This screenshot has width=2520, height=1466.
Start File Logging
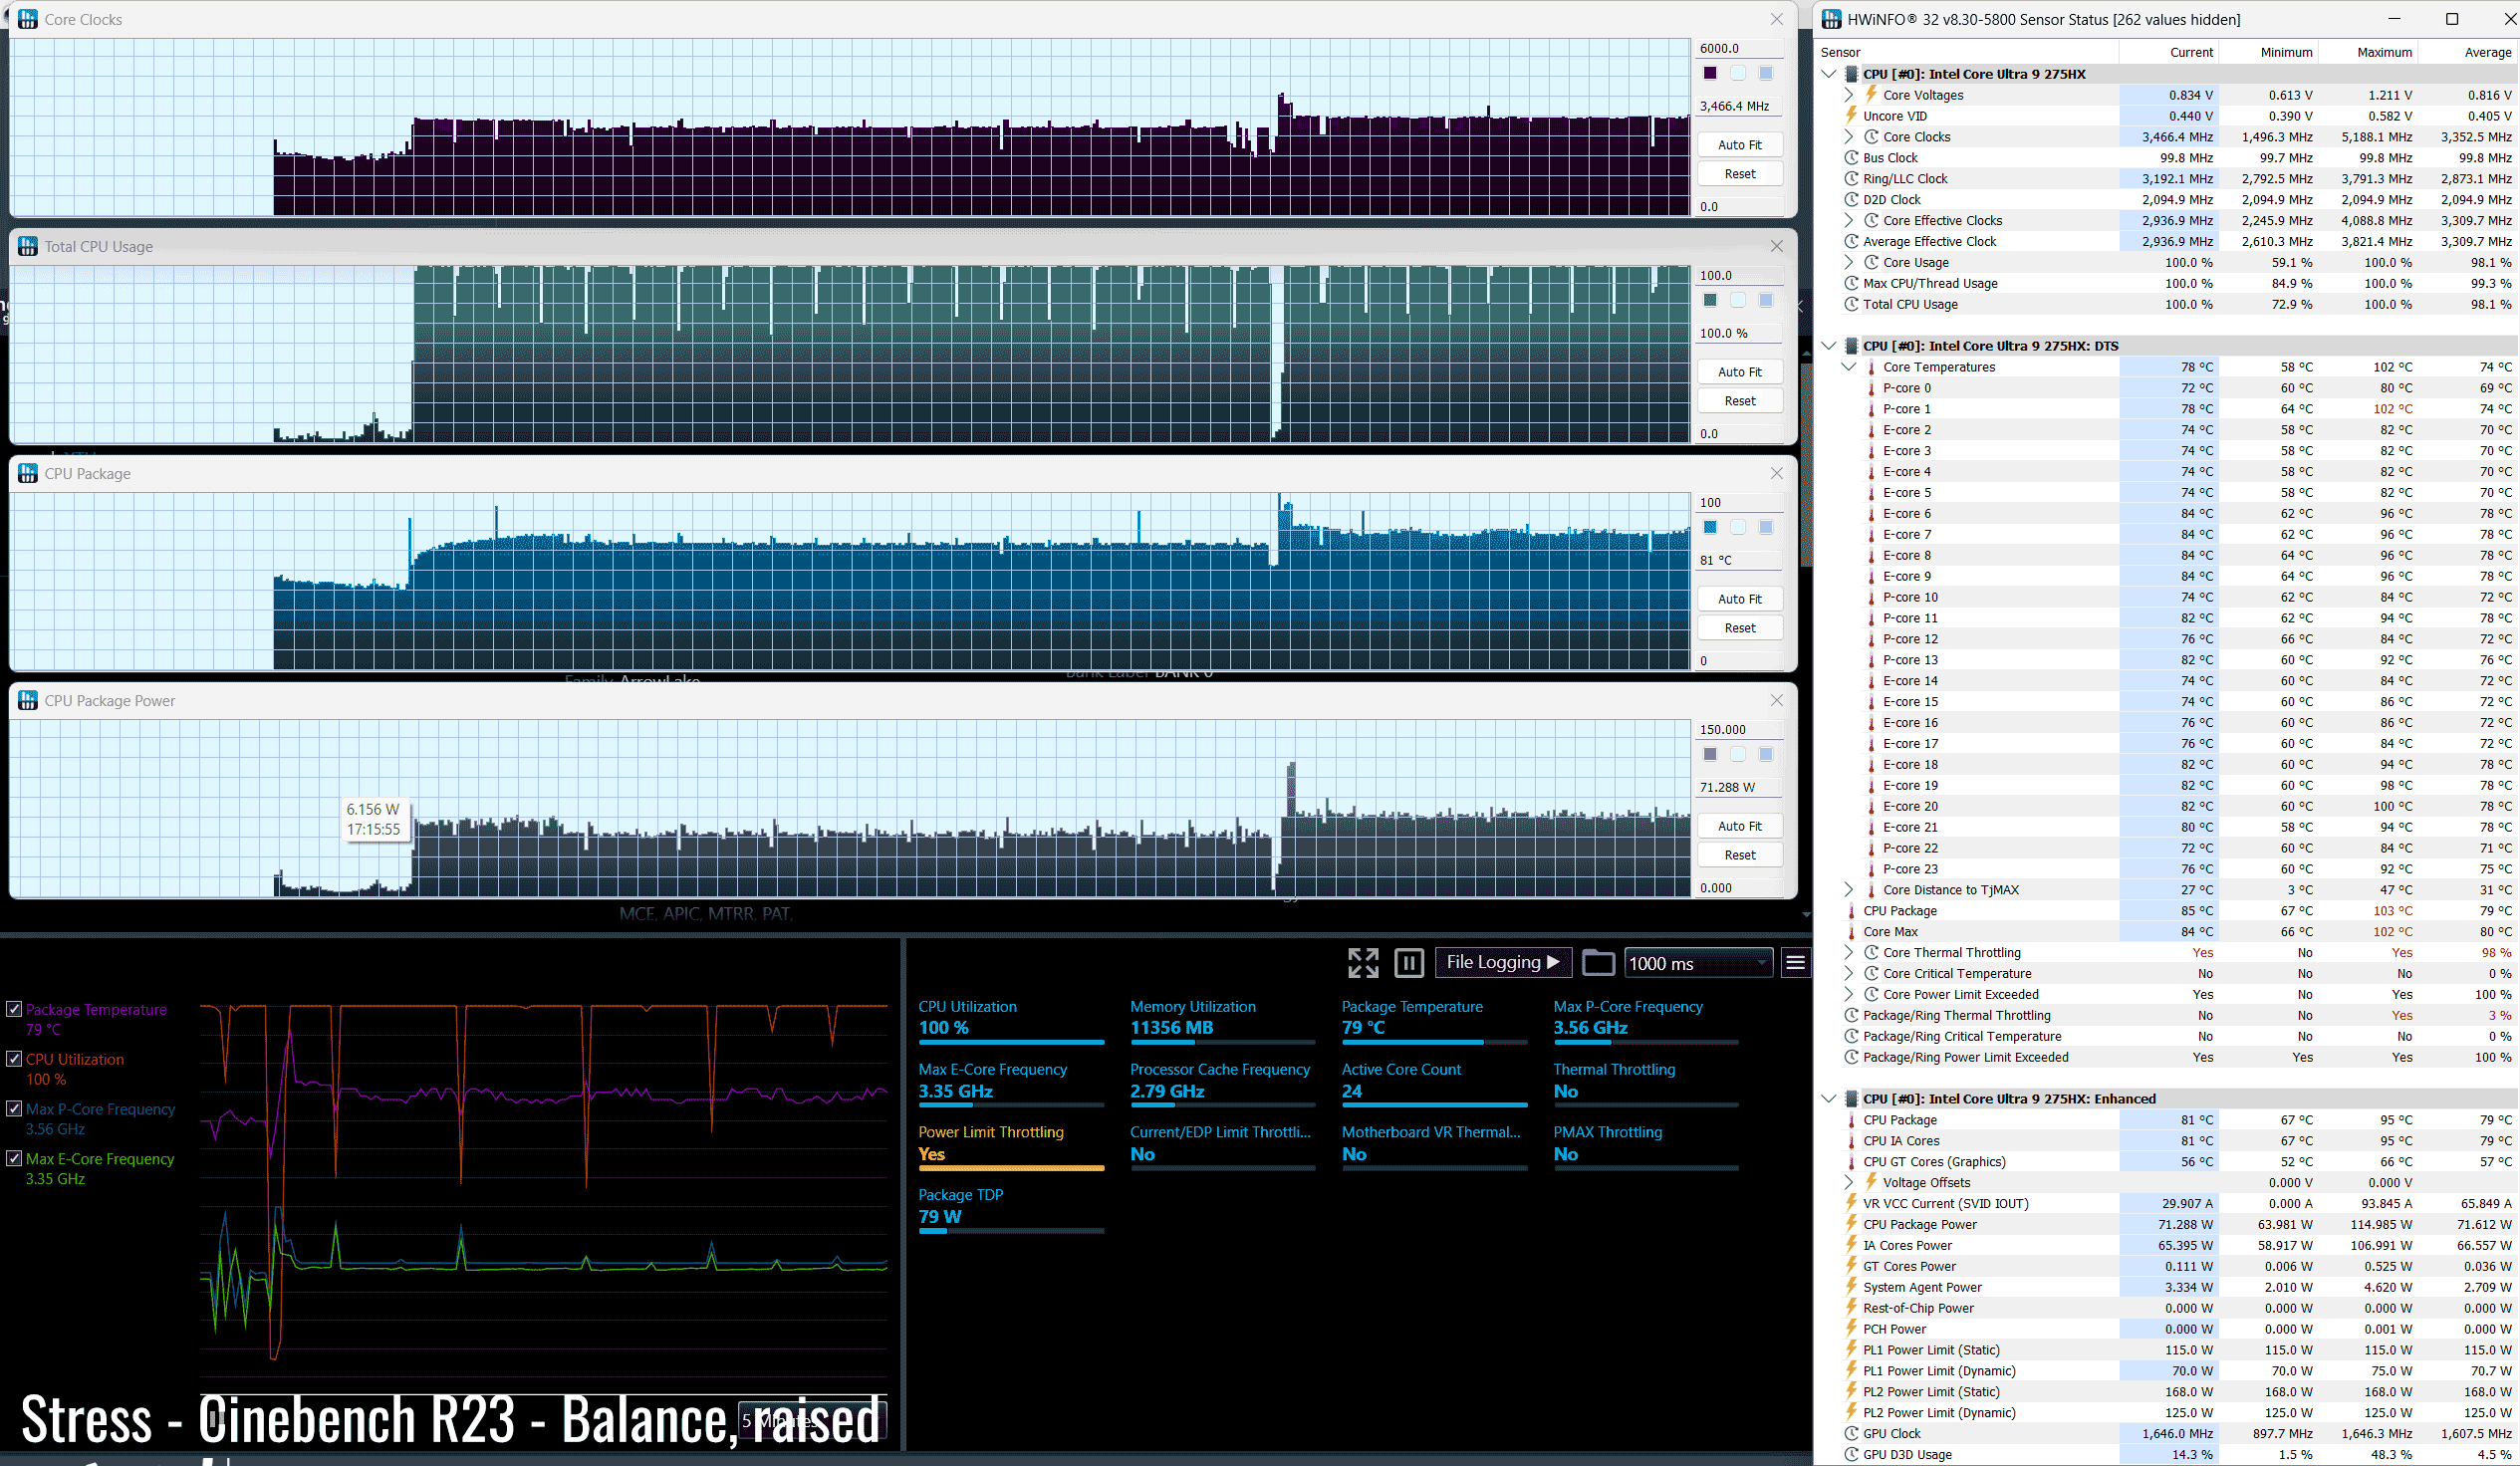click(1502, 962)
